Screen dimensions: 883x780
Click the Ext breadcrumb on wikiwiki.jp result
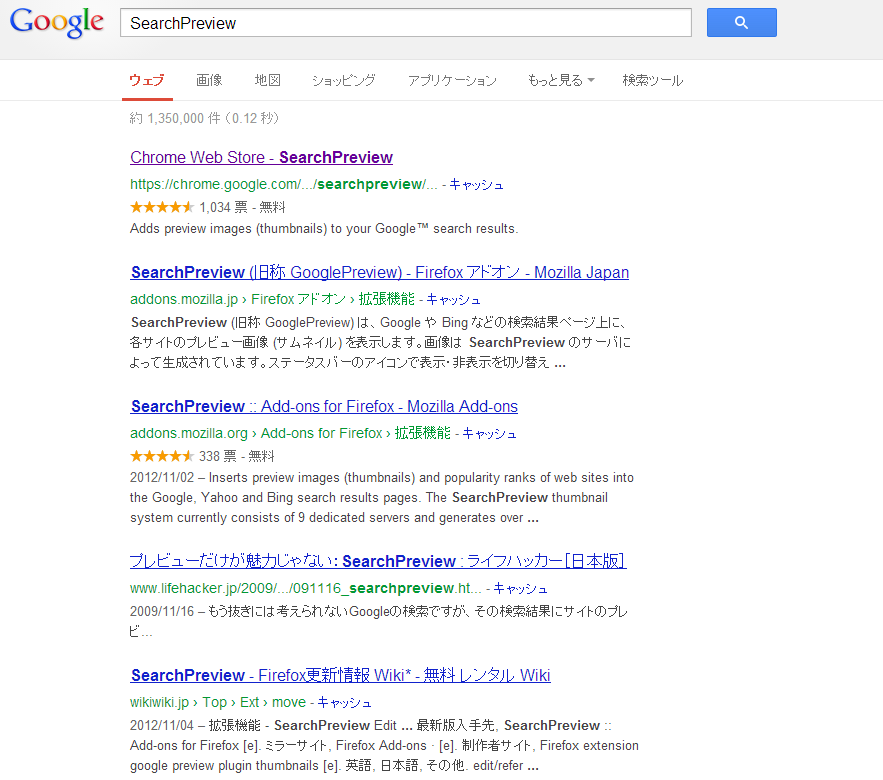249,702
